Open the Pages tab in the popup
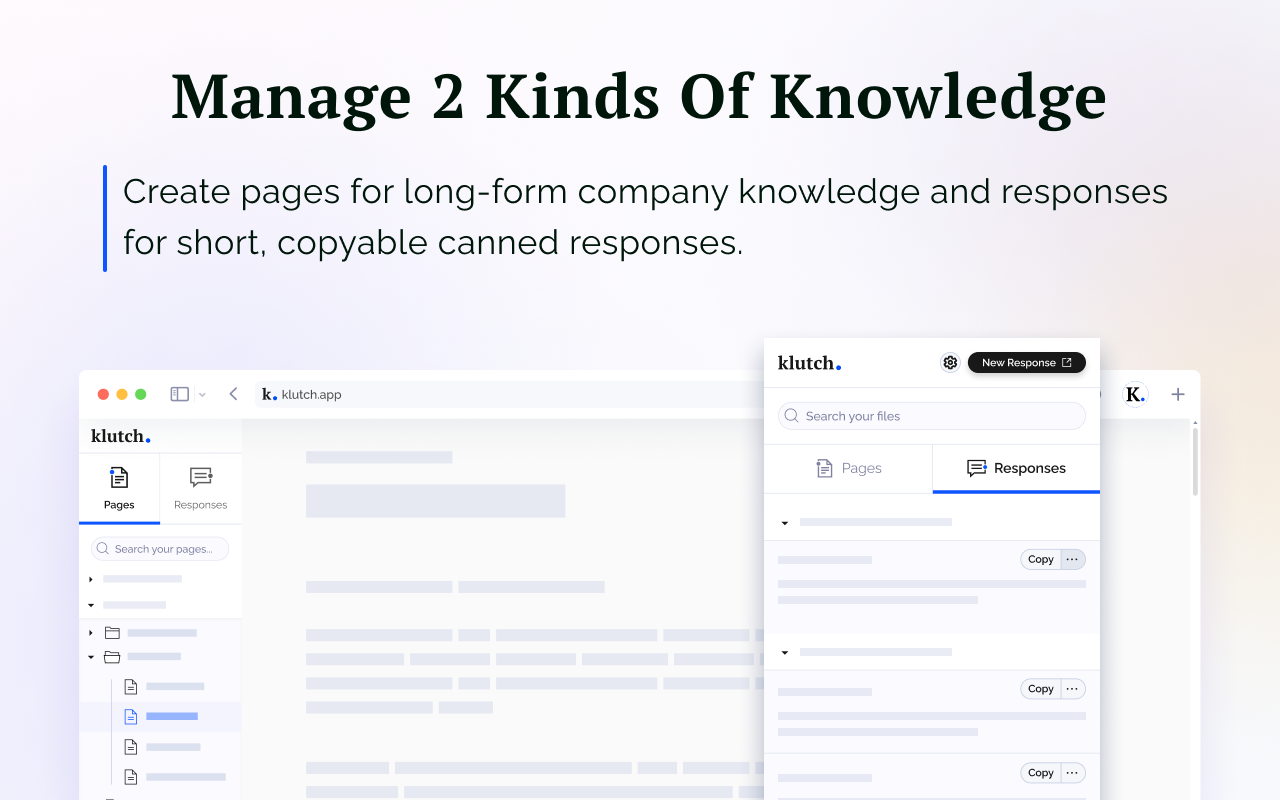The image size is (1280, 800). point(848,468)
